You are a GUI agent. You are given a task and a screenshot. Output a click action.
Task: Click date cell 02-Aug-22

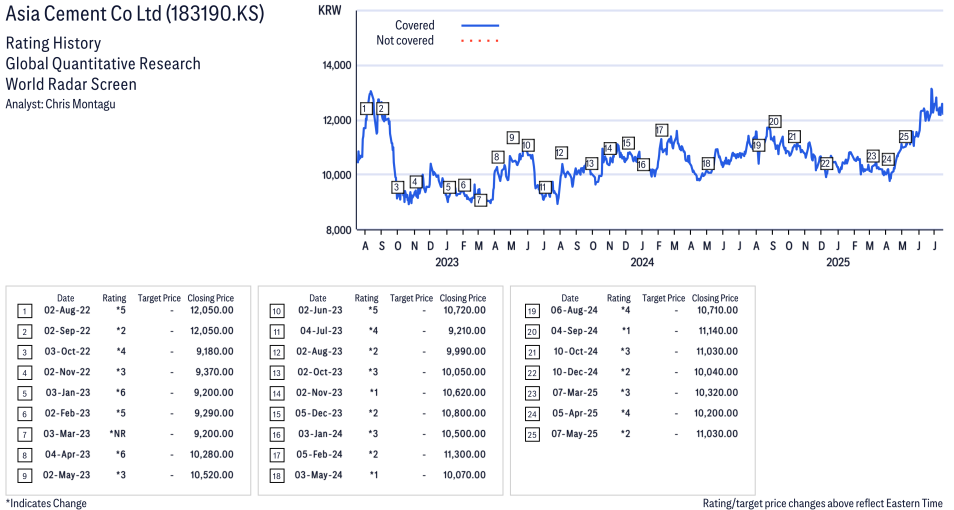67,310
